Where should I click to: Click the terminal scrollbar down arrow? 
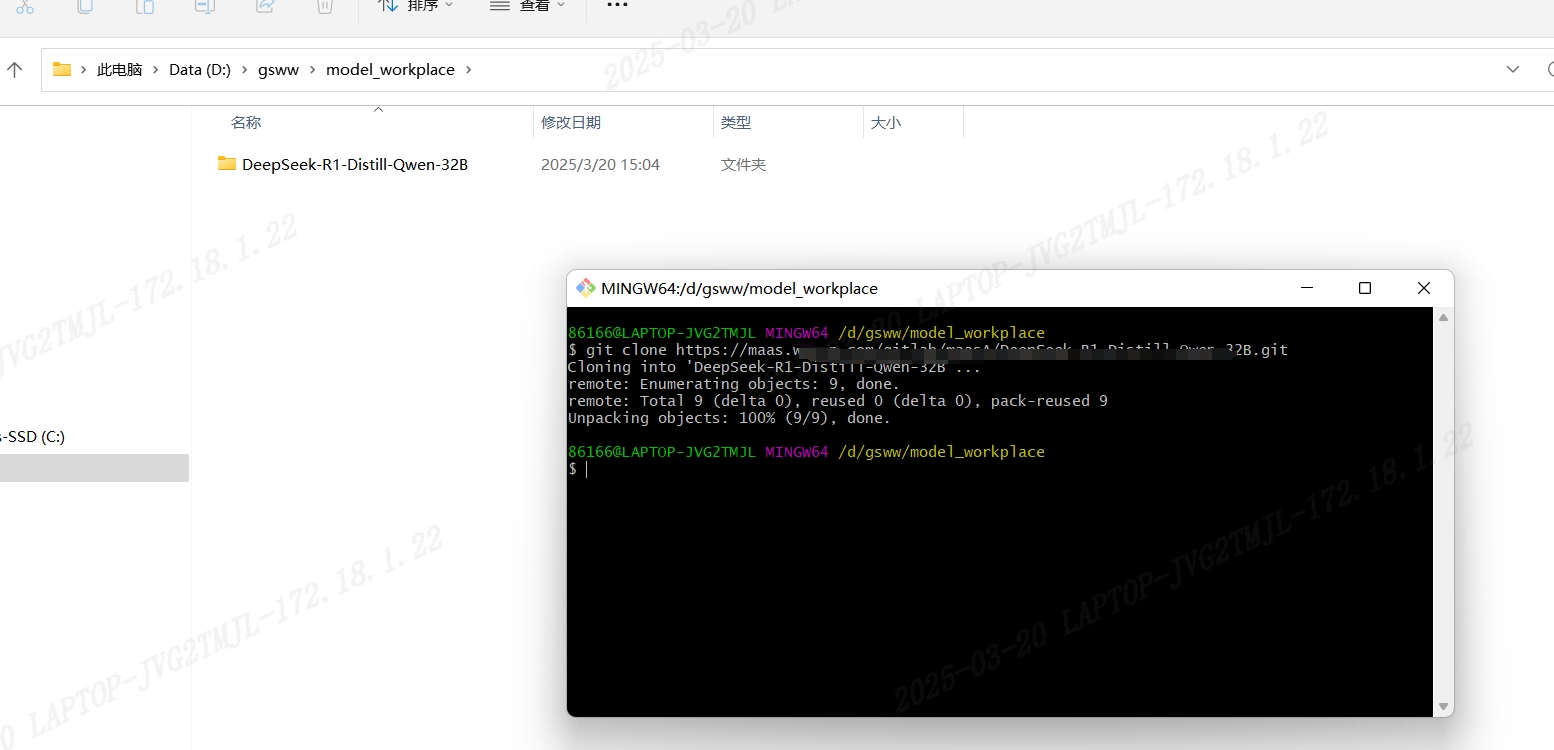point(1443,707)
